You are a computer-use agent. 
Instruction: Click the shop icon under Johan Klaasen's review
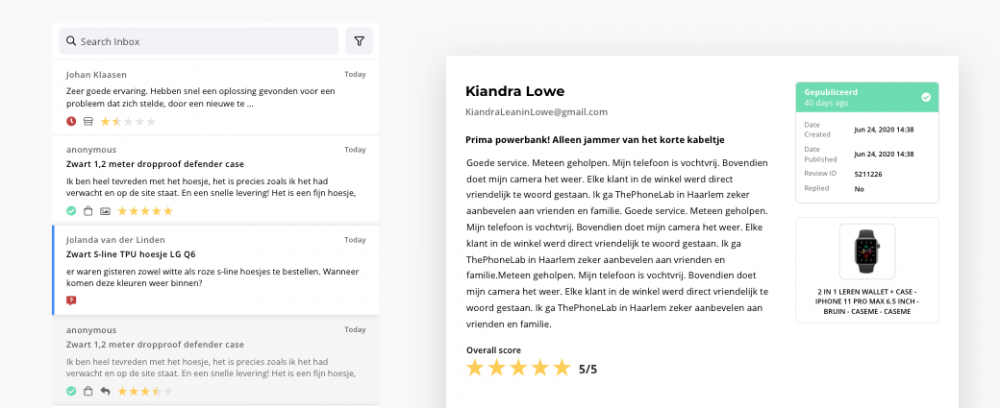(88, 121)
